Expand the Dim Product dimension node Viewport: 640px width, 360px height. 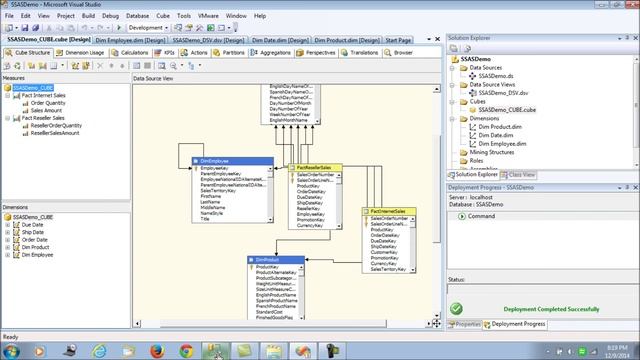7,247
